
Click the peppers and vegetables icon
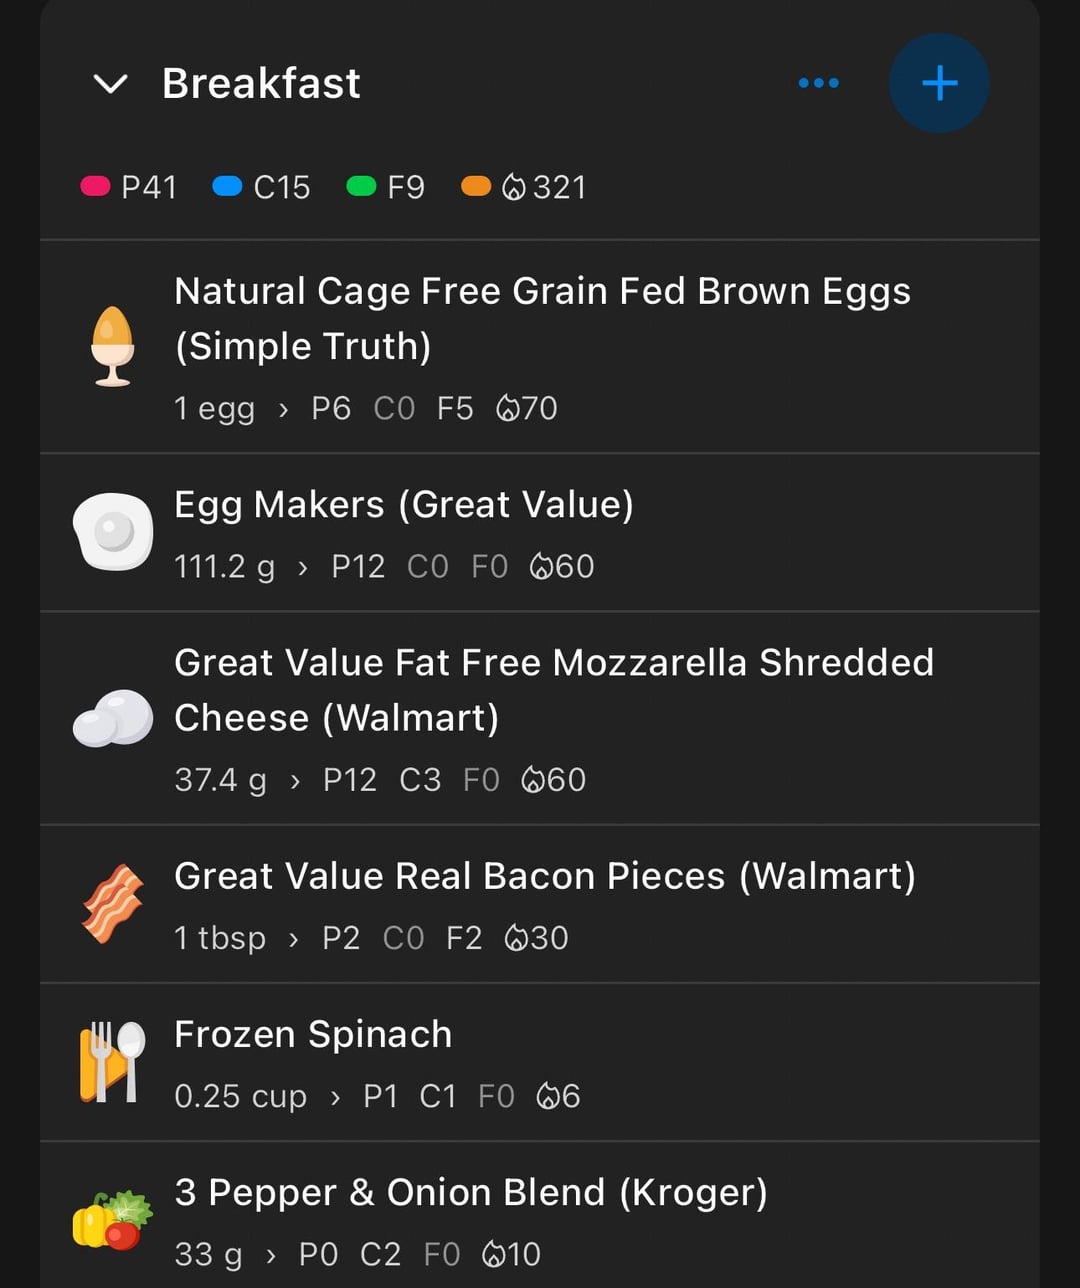(x=112, y=1220)
